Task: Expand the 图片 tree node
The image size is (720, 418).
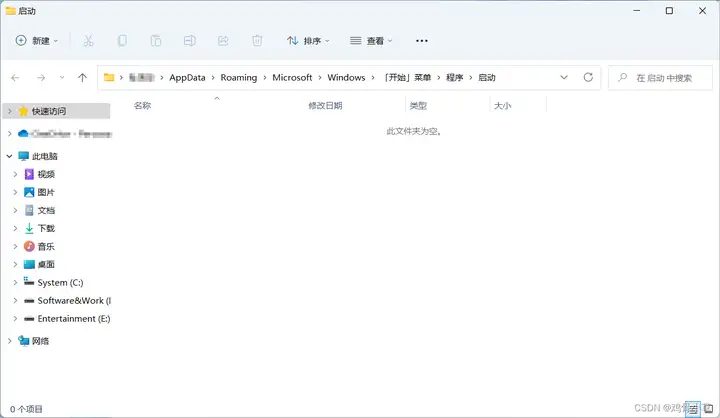Action: tap(15, 192)
